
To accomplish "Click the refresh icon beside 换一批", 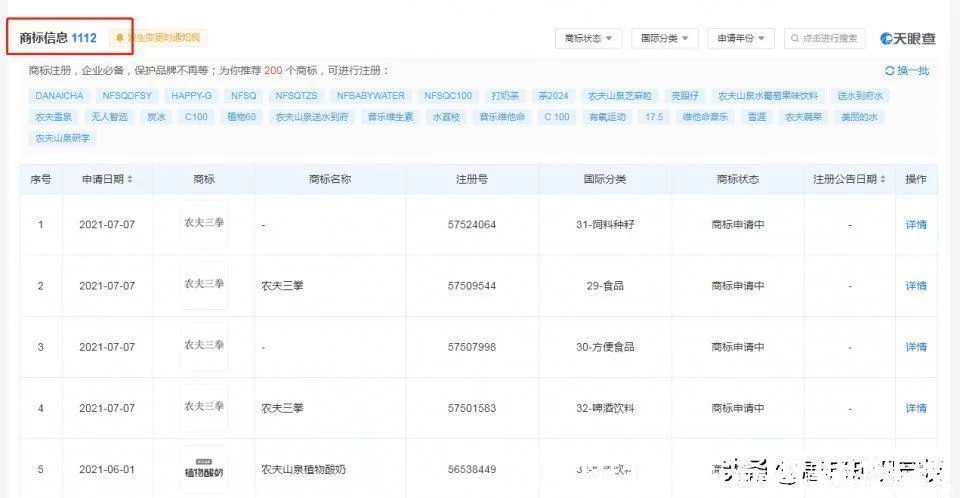I will point(890,71).
